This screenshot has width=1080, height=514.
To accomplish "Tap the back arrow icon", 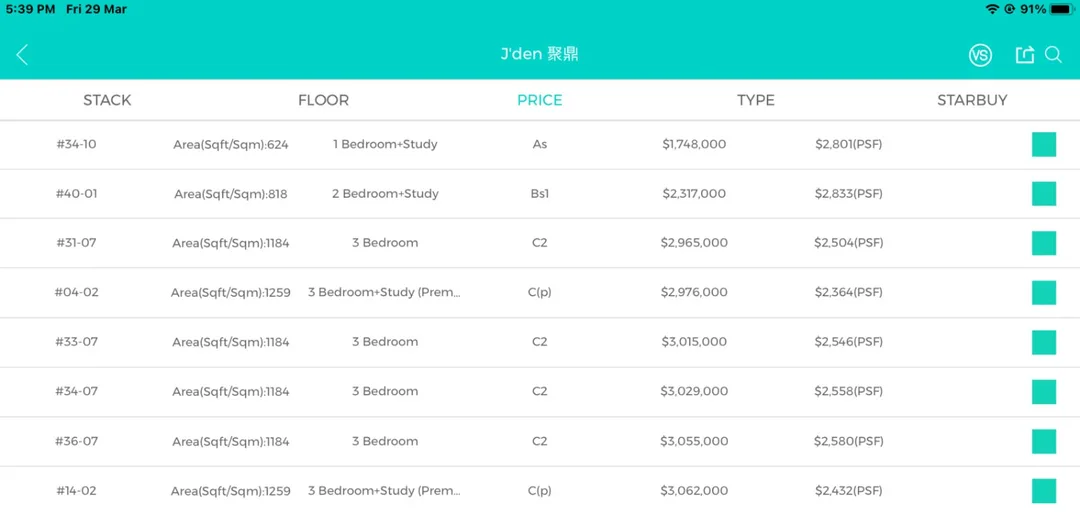I will pyautogui.click(x=22, y=55).
